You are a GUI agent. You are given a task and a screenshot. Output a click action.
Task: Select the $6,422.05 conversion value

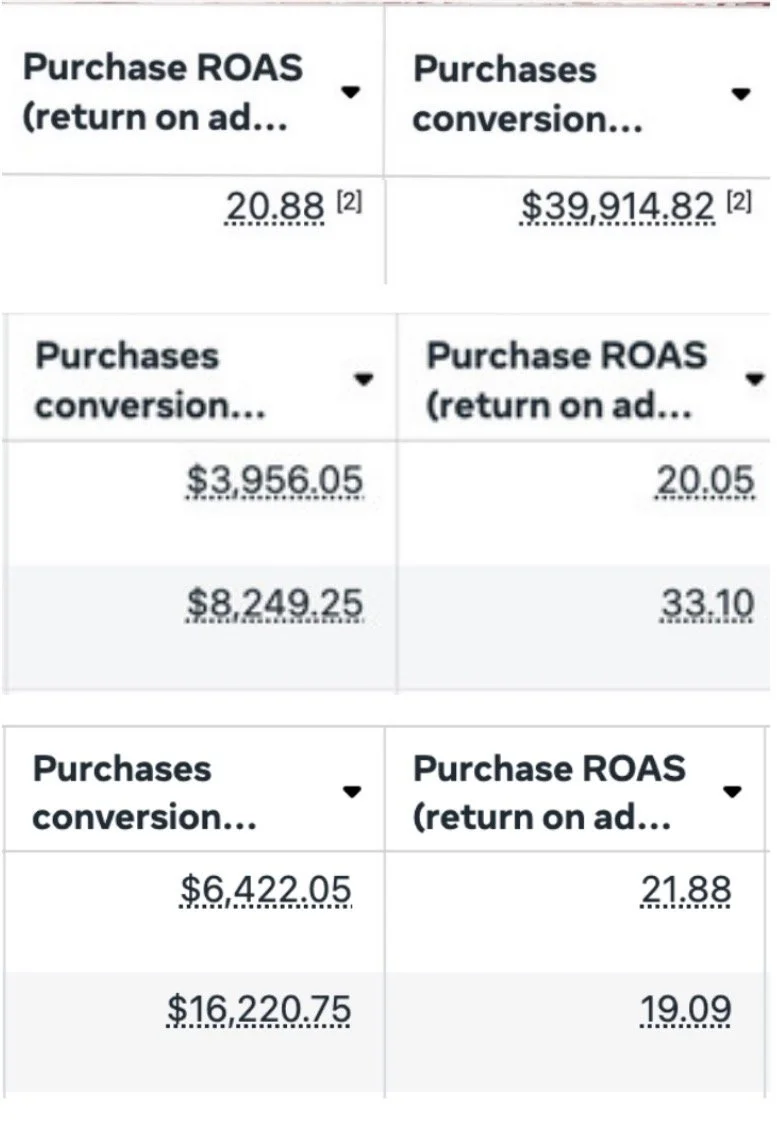tap(266, 889)
